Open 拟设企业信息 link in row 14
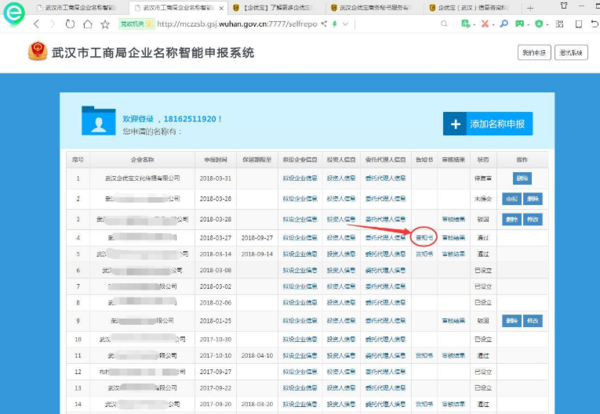Image resolution: width=600 pixels, height=414 pixels. coord(300,404)
